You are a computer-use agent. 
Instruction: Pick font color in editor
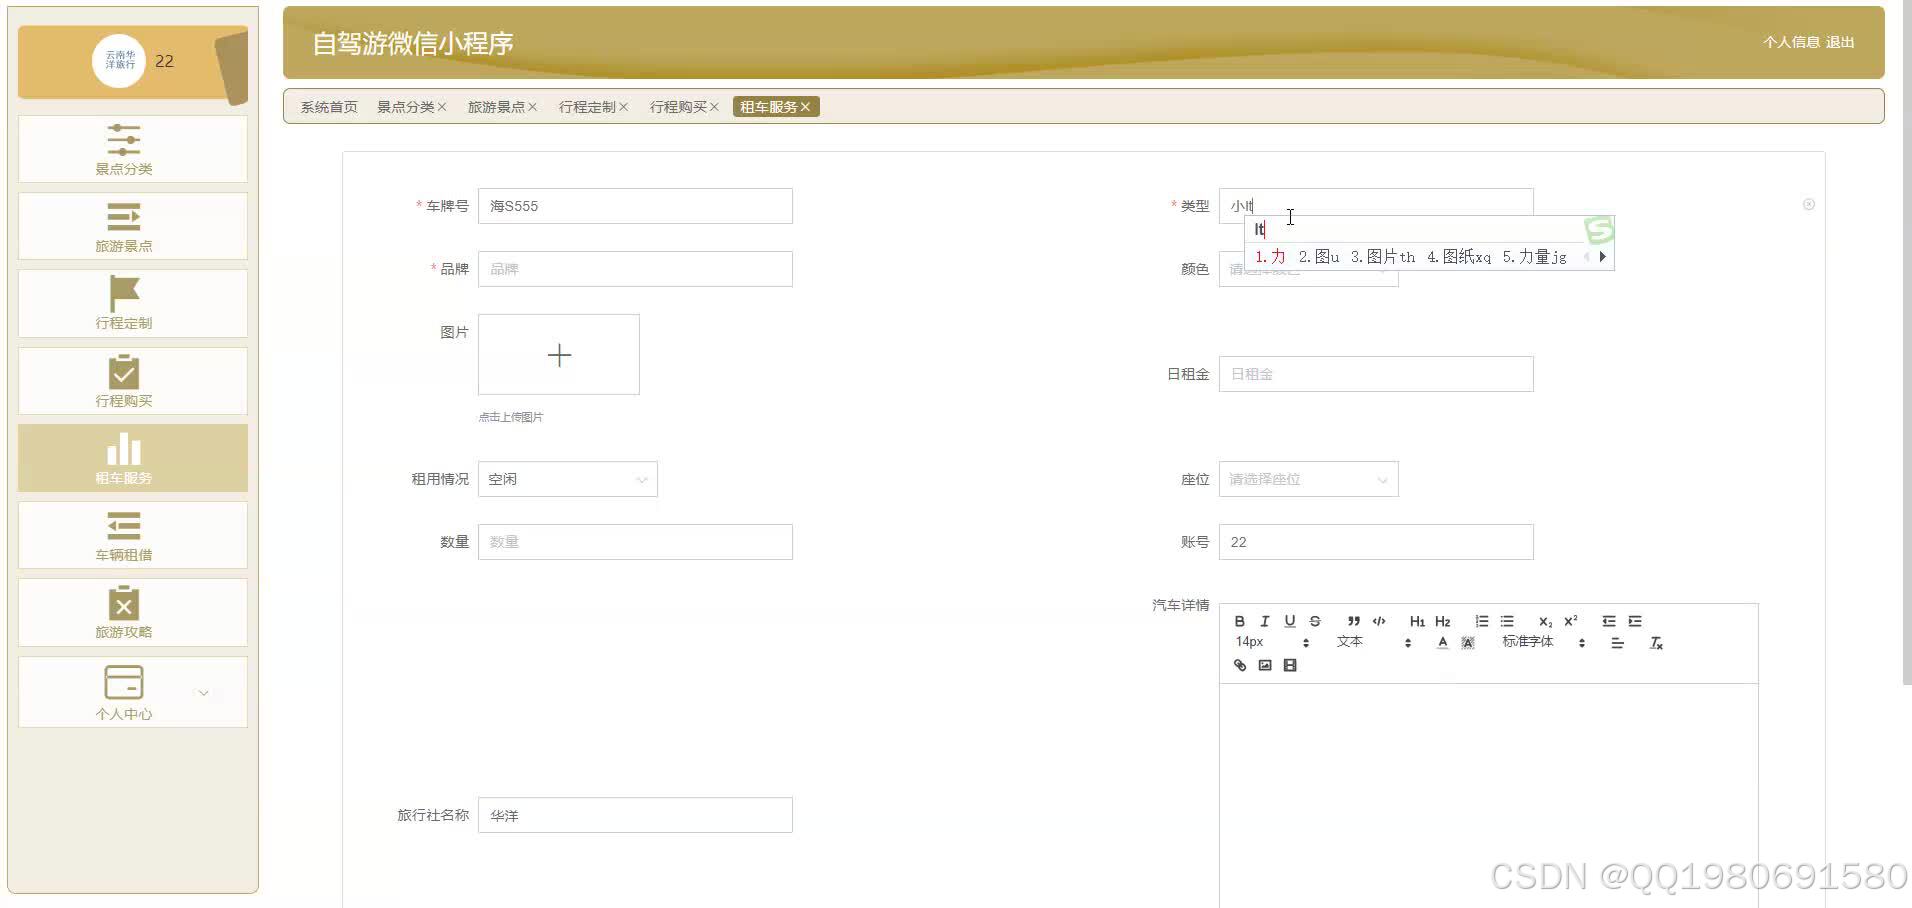click(1442, 643)
